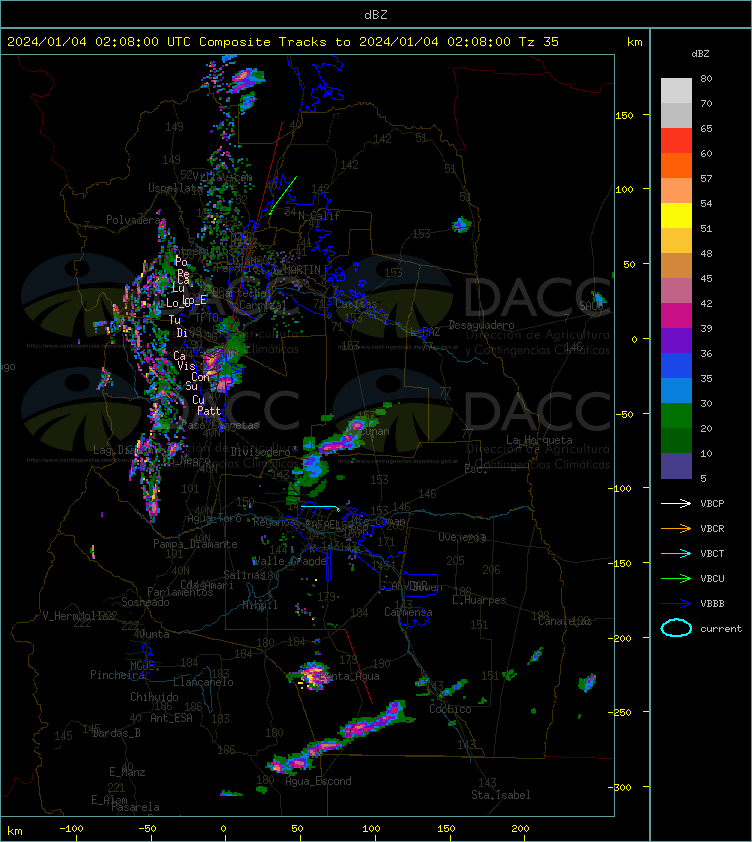Image resolution: width=752 pixels, height=842 pixels.
Task: Click the 'km' label at the bottom-left corner
Action: pos(15,831)
